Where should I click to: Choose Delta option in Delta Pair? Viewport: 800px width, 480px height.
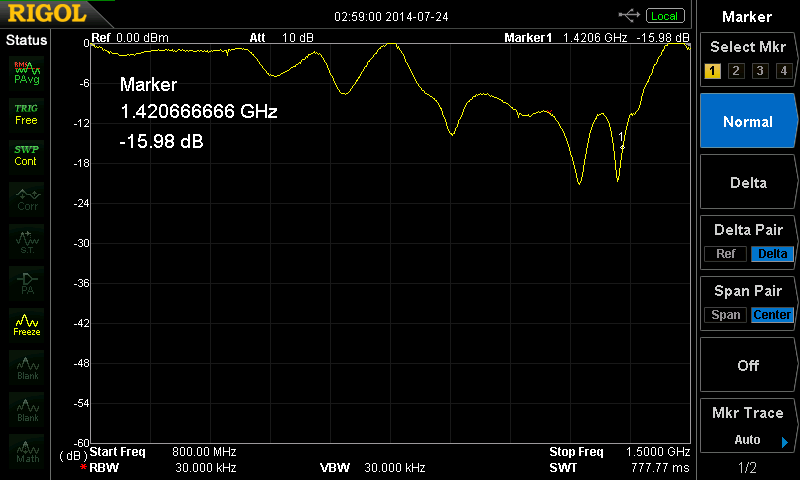coord(772,254)
